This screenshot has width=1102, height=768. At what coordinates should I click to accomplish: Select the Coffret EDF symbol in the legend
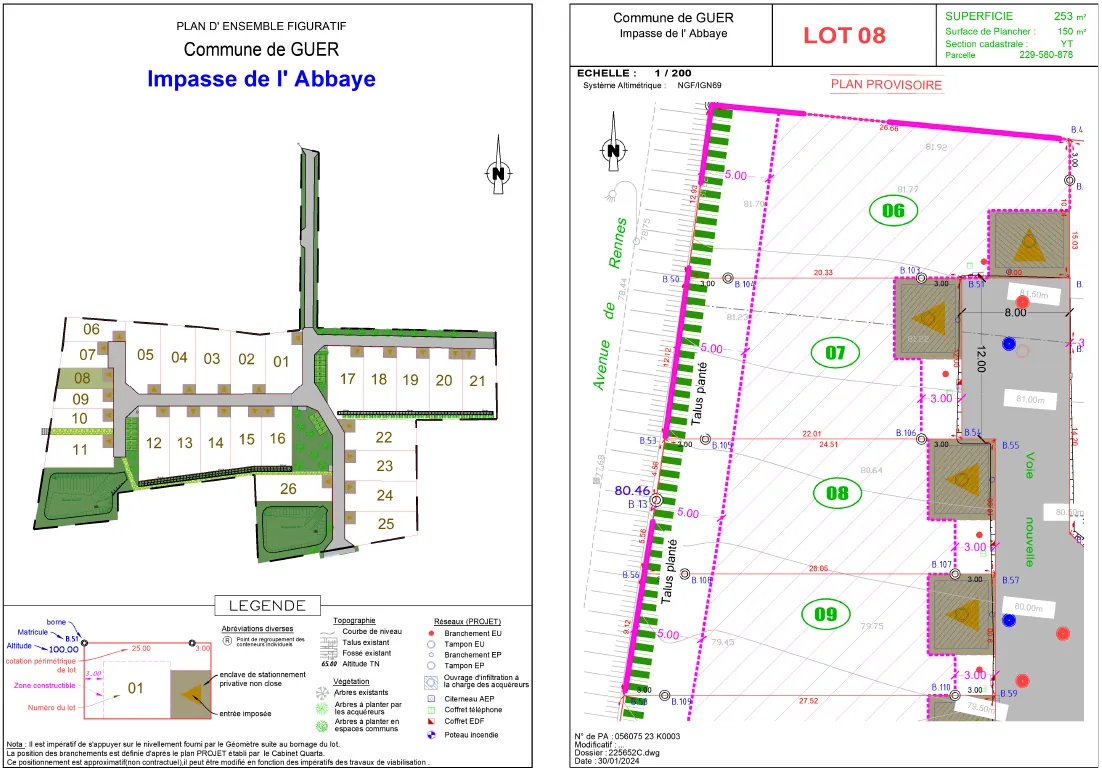pos(430,721)
